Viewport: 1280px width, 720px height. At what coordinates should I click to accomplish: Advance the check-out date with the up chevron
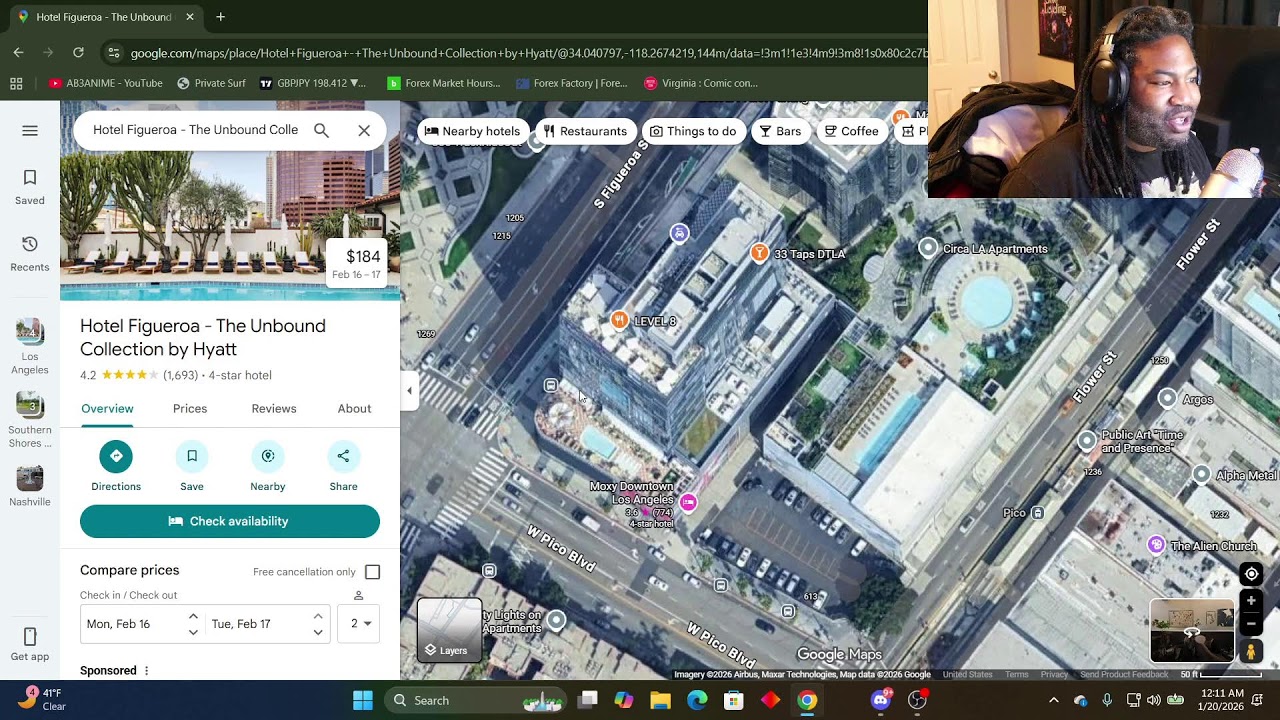point(318,616)
